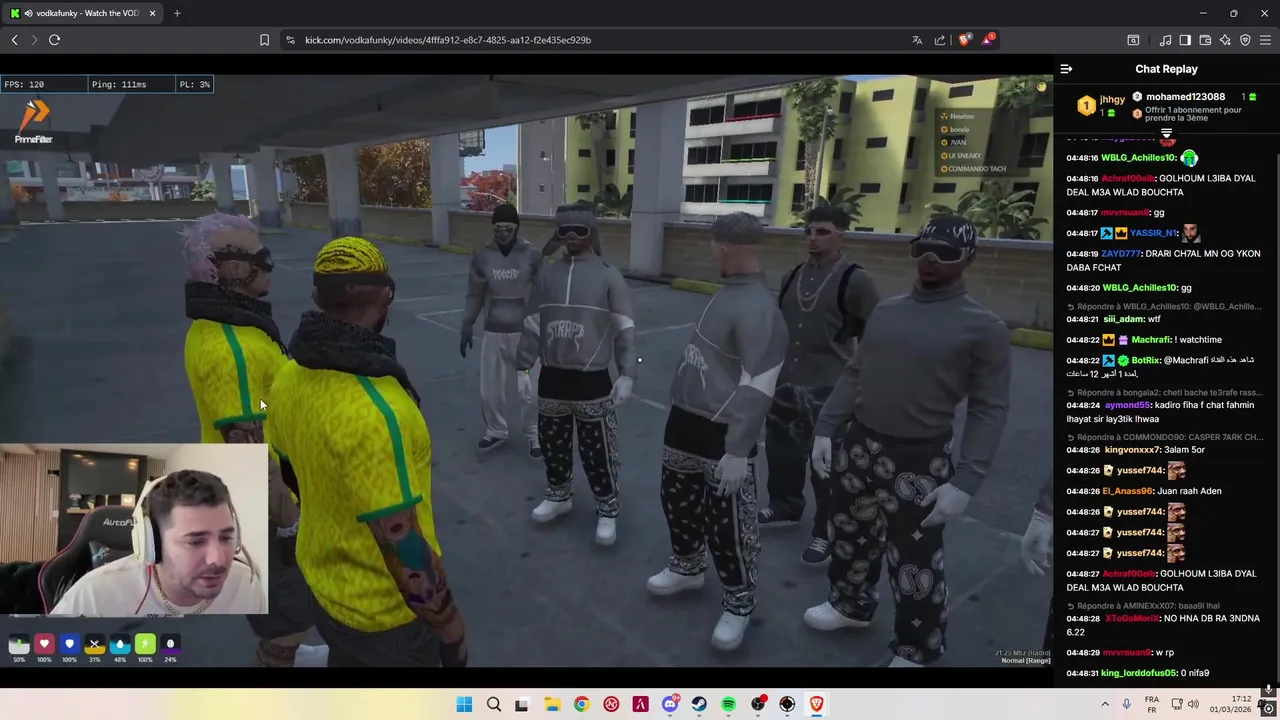The height and width of the screenshot is (720, 1280).
Task: View site info icon left of URL
Action: click(x=290, y=40)
